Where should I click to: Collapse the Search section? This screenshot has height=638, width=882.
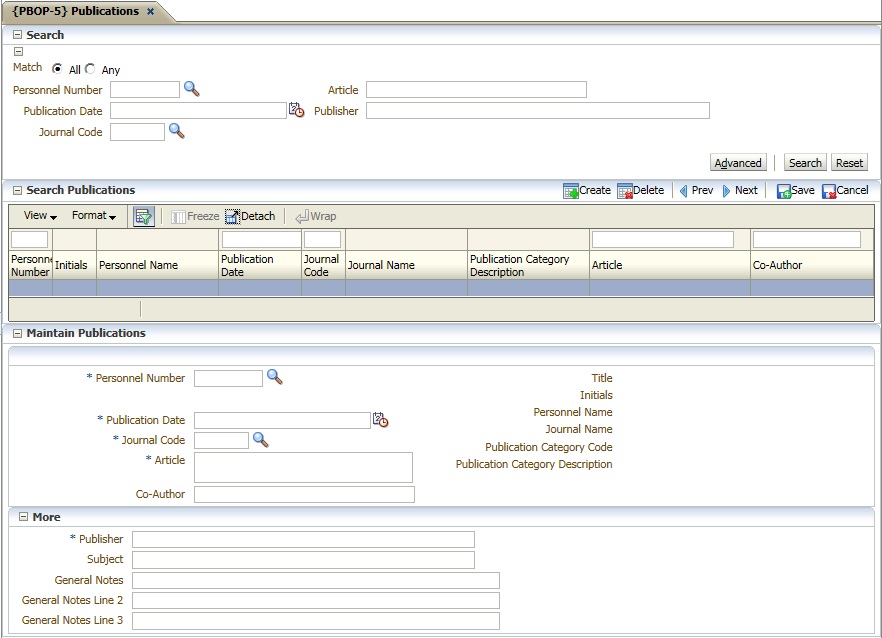pos(17,35)
